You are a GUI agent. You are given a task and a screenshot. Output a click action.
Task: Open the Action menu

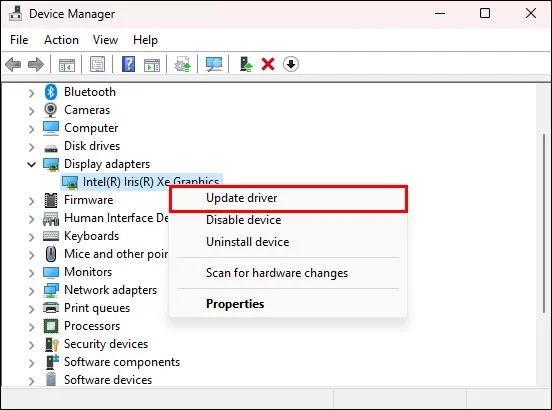pyautogui.click(x=61, y=40)
